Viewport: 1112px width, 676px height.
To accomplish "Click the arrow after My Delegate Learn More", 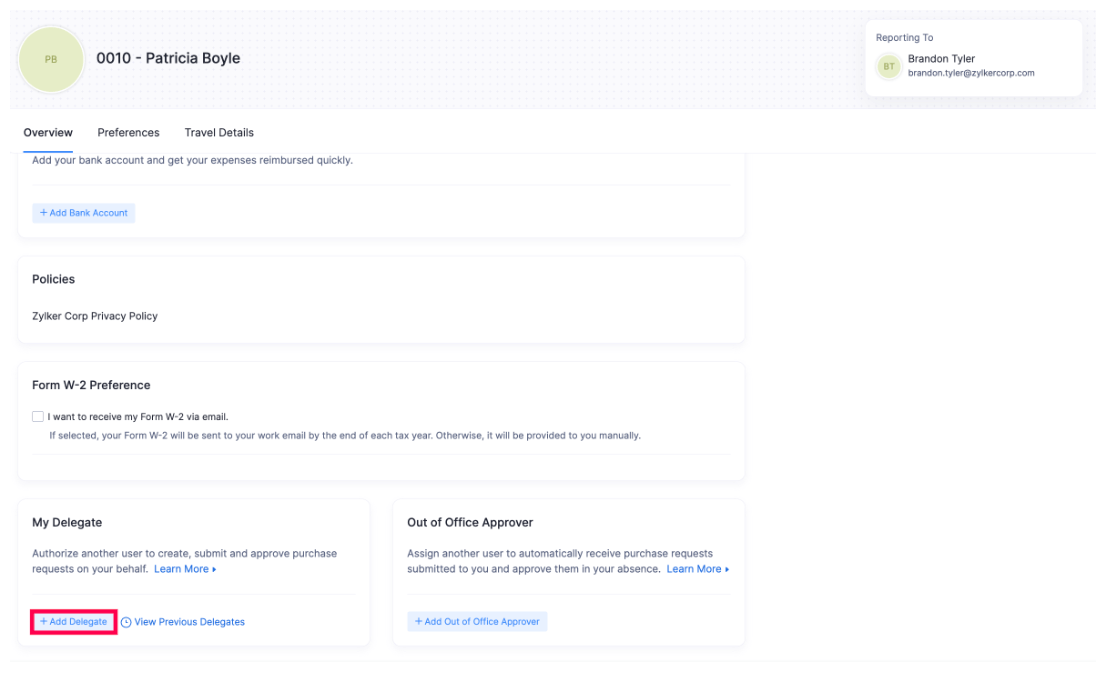I will [x=214, y=569].
